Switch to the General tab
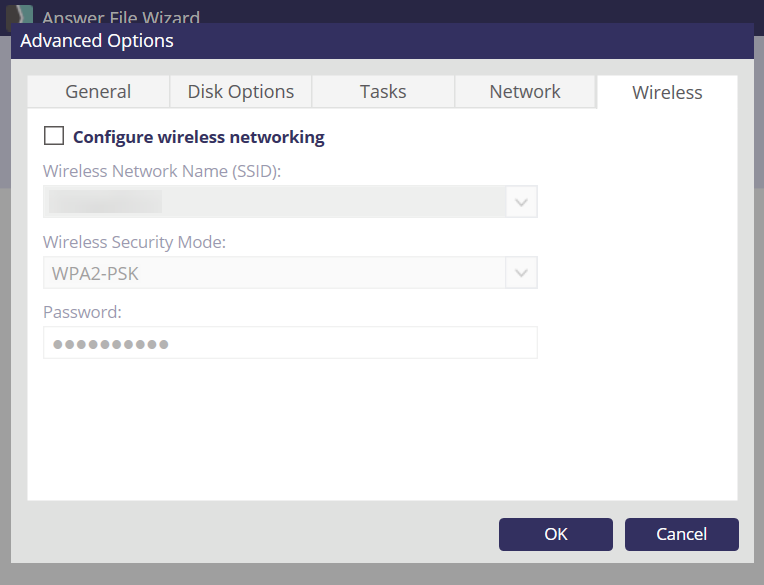 (x=98, y=91)
